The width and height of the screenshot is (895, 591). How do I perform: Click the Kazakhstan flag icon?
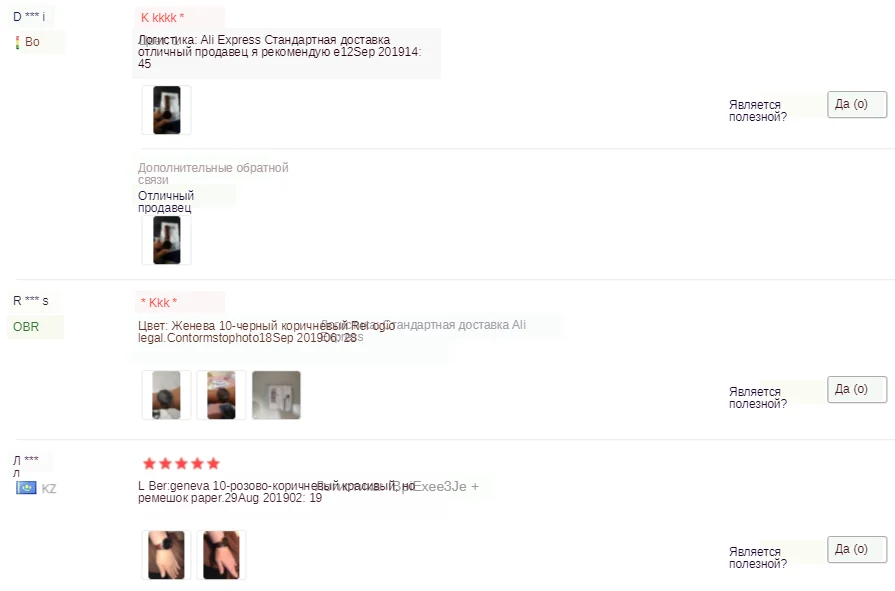(26, 488)
